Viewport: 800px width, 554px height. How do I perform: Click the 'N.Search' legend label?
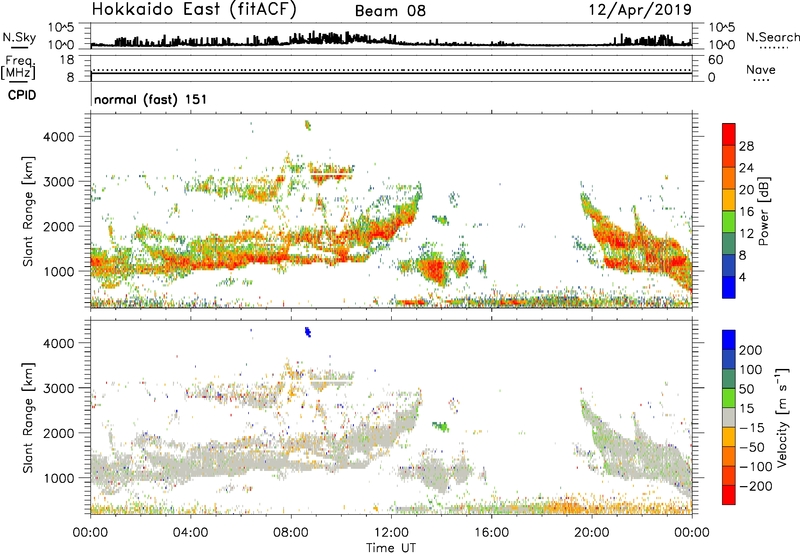(772, 37)
